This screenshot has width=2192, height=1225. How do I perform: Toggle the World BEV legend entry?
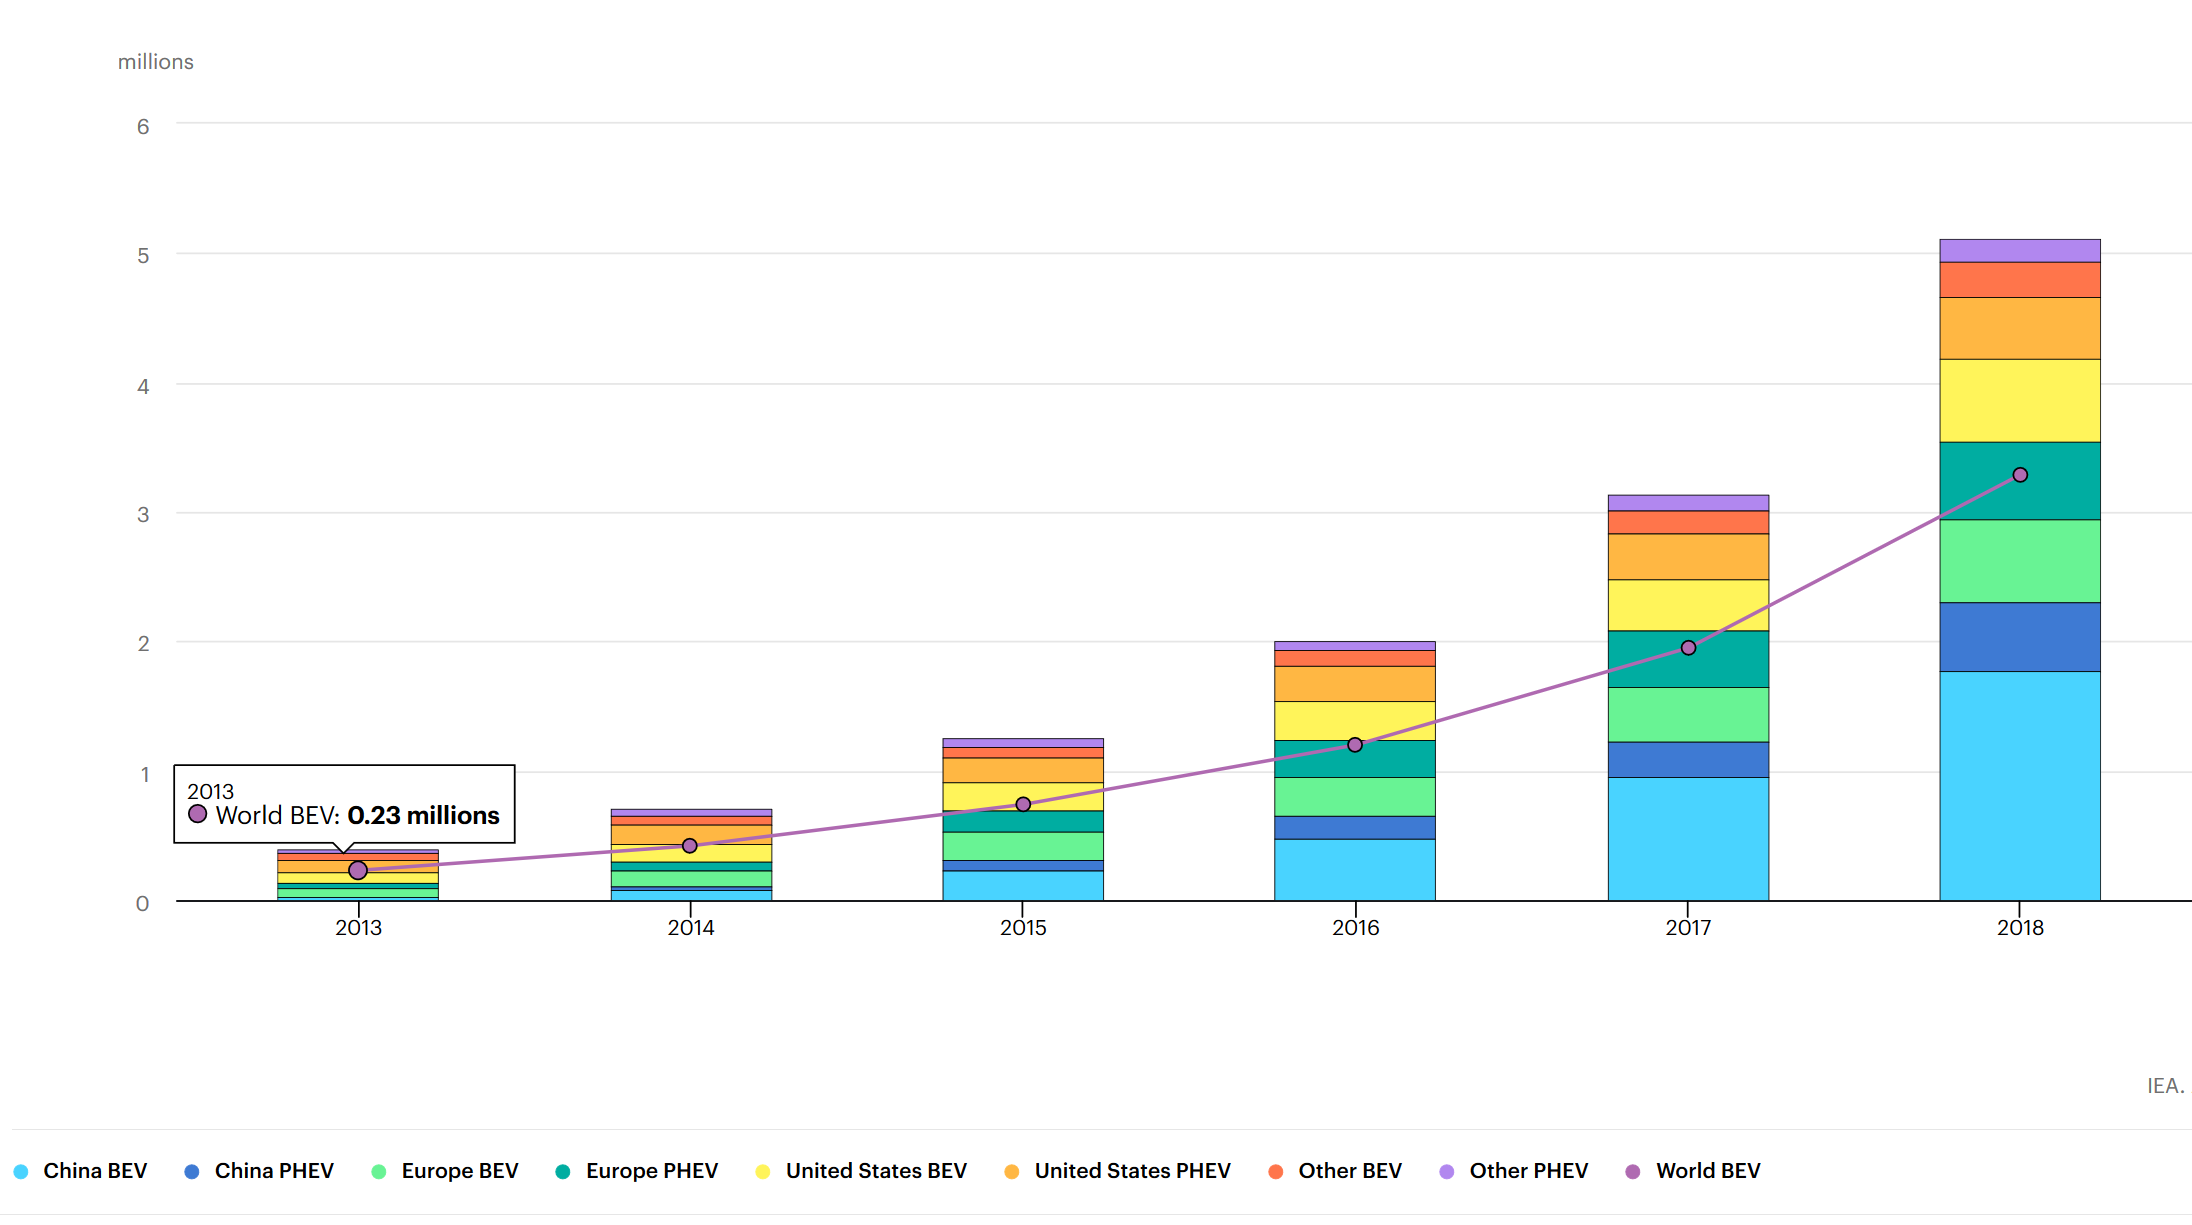coord(1692,1171)
